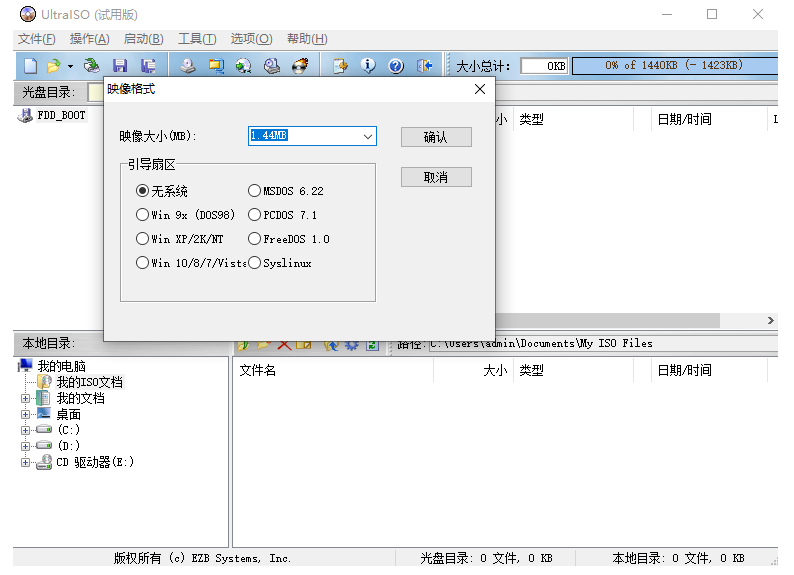Image resolution: width=794 pixels, height=575 pixels.
Task: Click the Mount to virtual drive icon
Action: pos(272,66)
